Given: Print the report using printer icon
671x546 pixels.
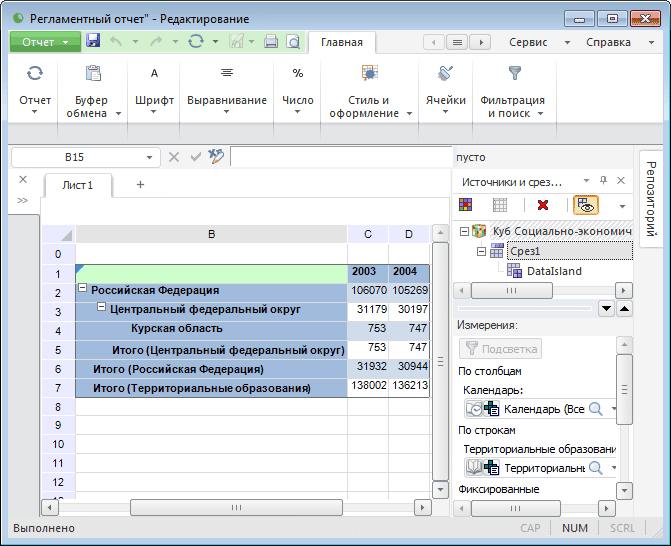Looking at the screenshot, I should click(x=271, y=42).
